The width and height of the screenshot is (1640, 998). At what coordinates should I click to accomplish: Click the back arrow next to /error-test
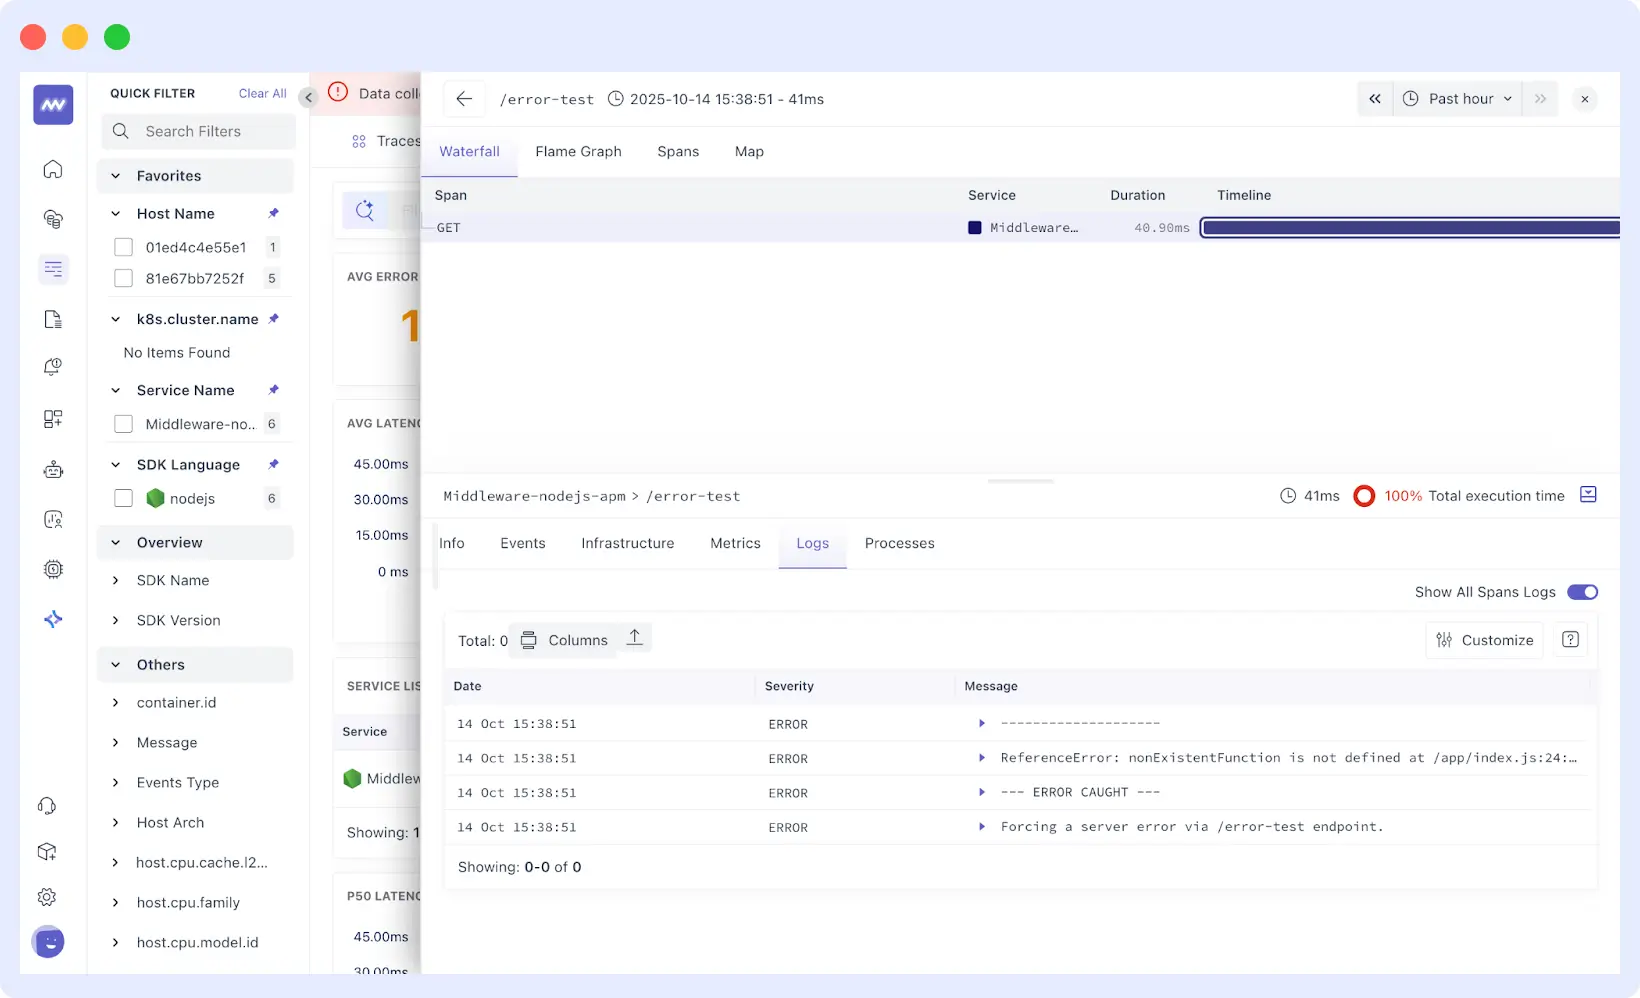[464, 99]
